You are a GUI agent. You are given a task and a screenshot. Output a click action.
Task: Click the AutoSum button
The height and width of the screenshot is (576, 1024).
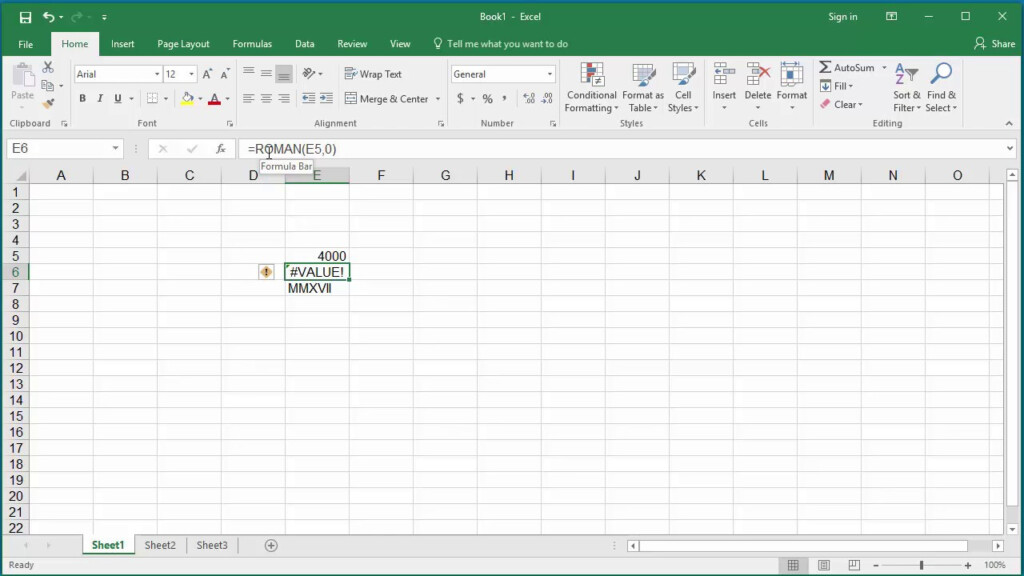click(847, 67)
